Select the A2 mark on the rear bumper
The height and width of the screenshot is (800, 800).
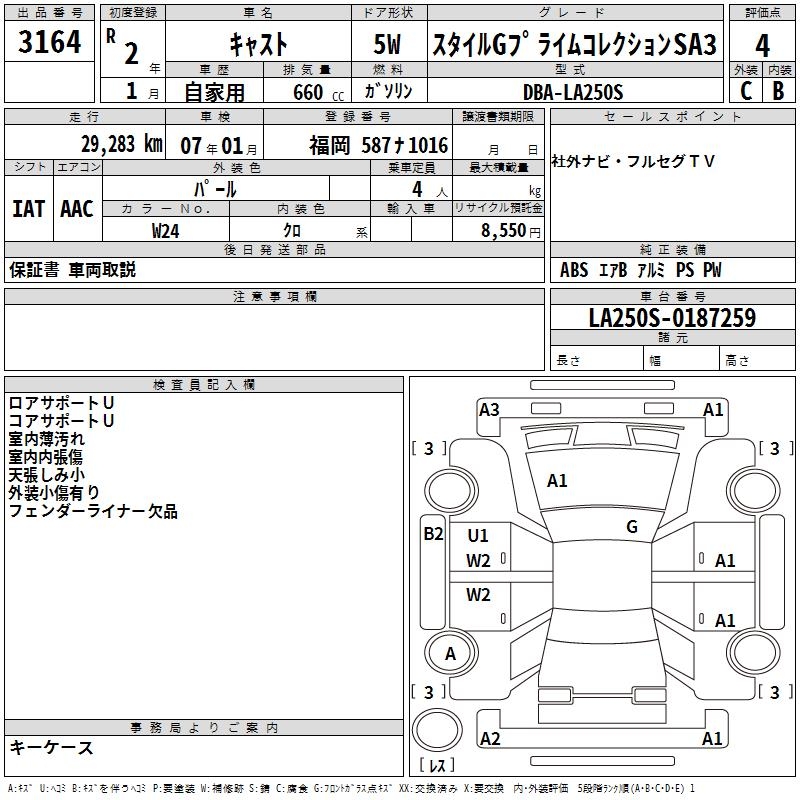[x=490, y=739]
